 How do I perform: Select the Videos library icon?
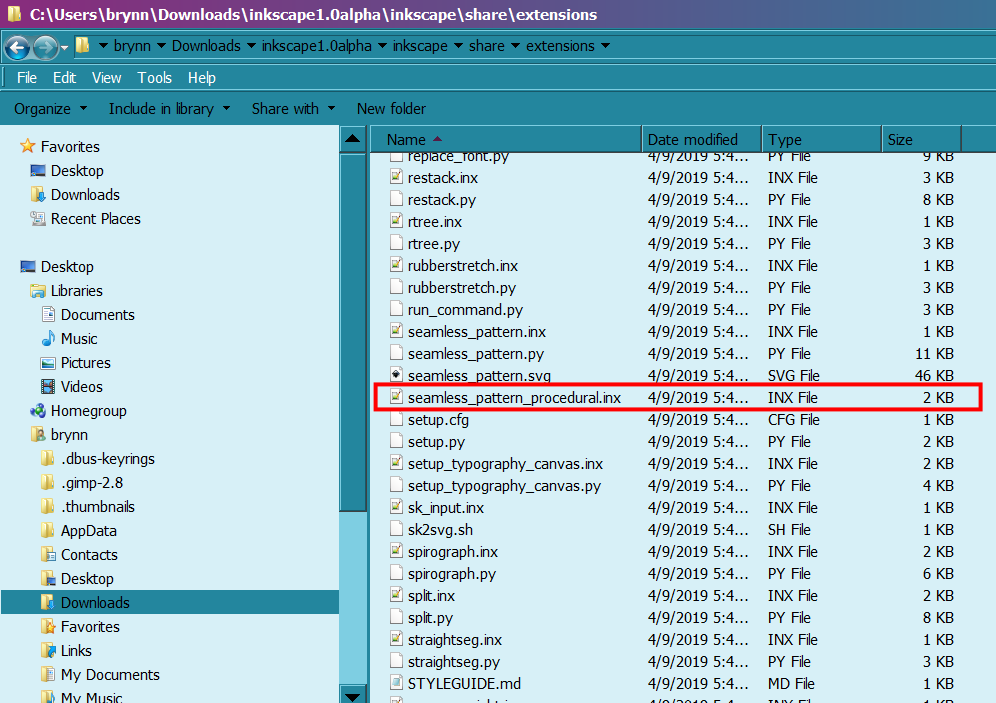click(x=48, y=387)
